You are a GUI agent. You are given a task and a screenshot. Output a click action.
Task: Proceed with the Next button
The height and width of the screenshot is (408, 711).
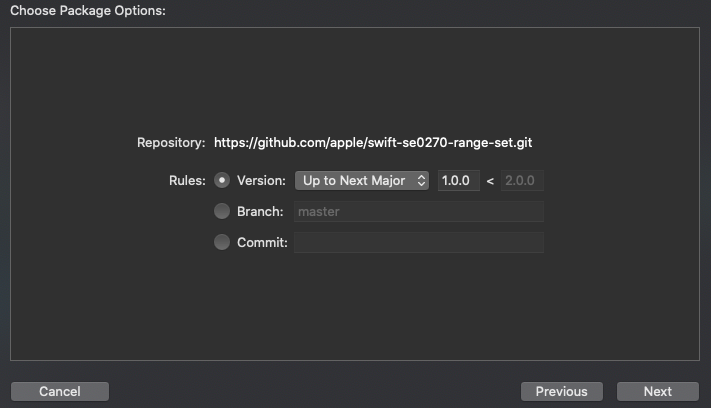tap(657, 391)
